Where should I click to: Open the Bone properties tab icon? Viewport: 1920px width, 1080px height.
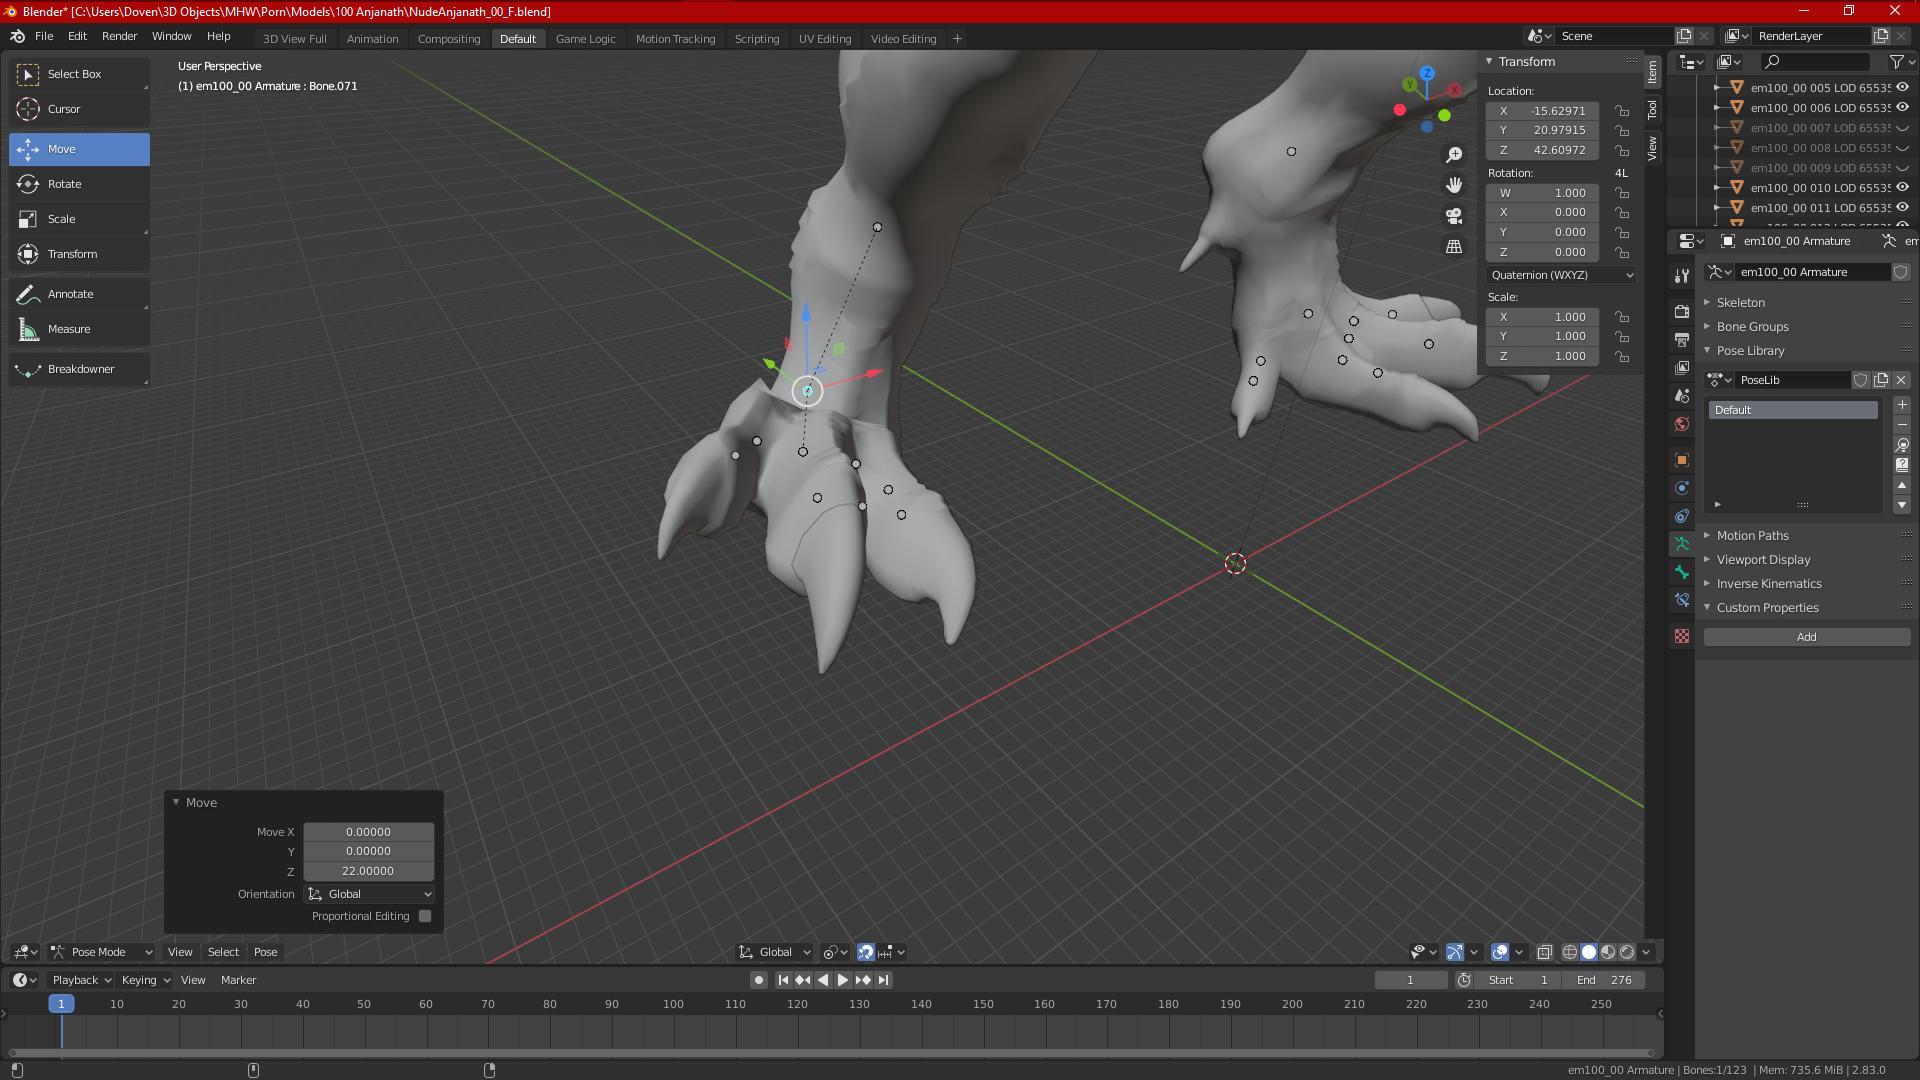[x=1681, y=572]
